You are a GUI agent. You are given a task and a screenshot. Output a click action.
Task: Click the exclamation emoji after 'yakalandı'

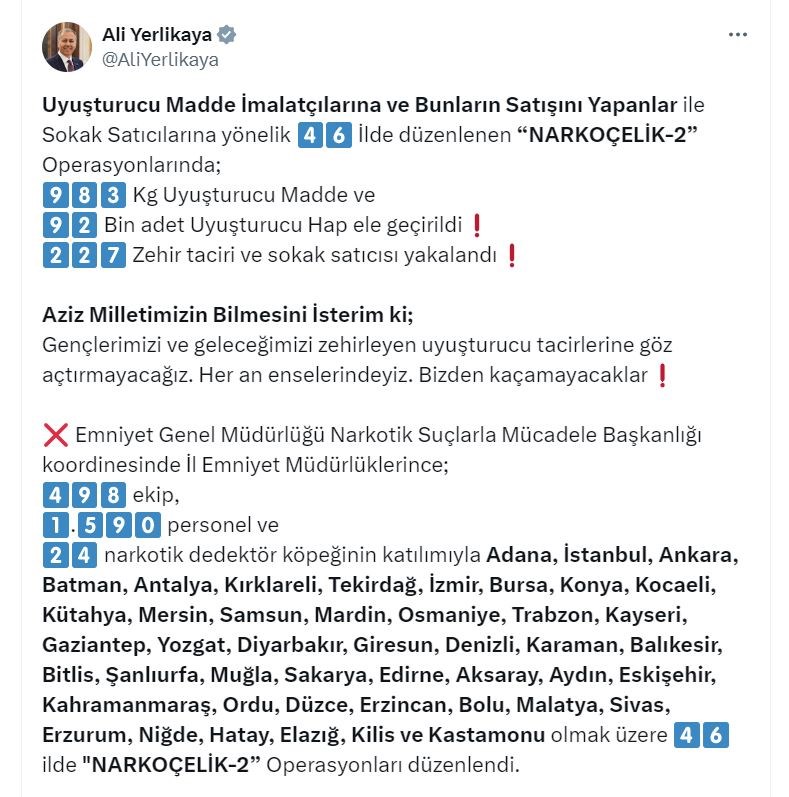512,255
